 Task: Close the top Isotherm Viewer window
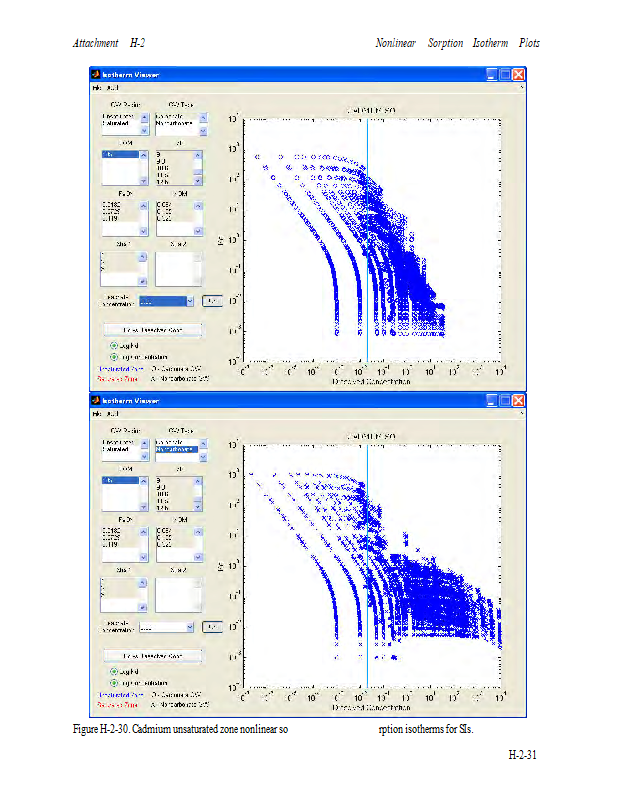(519, 75)
